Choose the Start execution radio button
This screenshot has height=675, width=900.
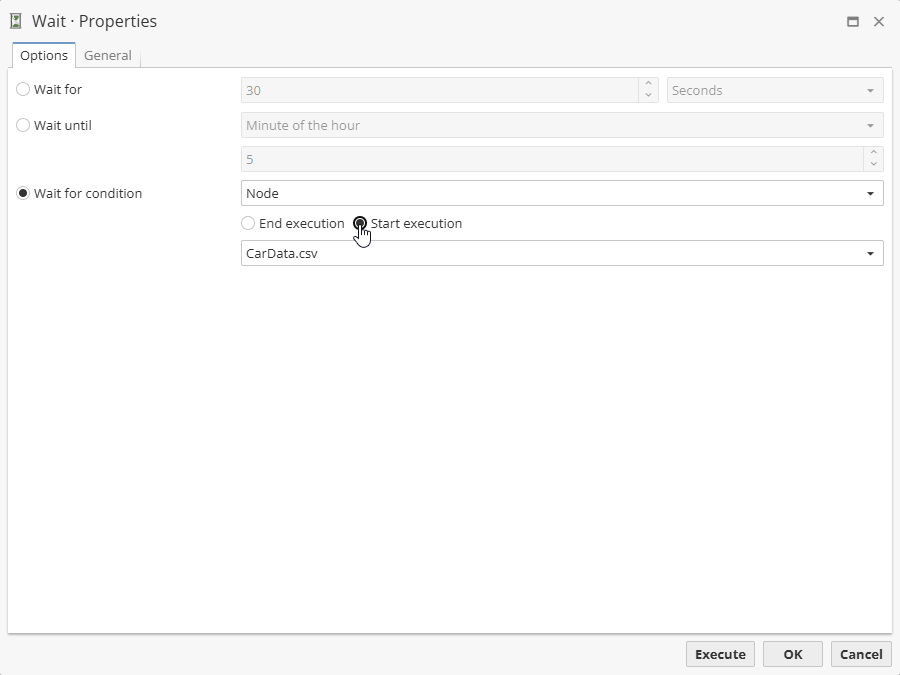360,224
